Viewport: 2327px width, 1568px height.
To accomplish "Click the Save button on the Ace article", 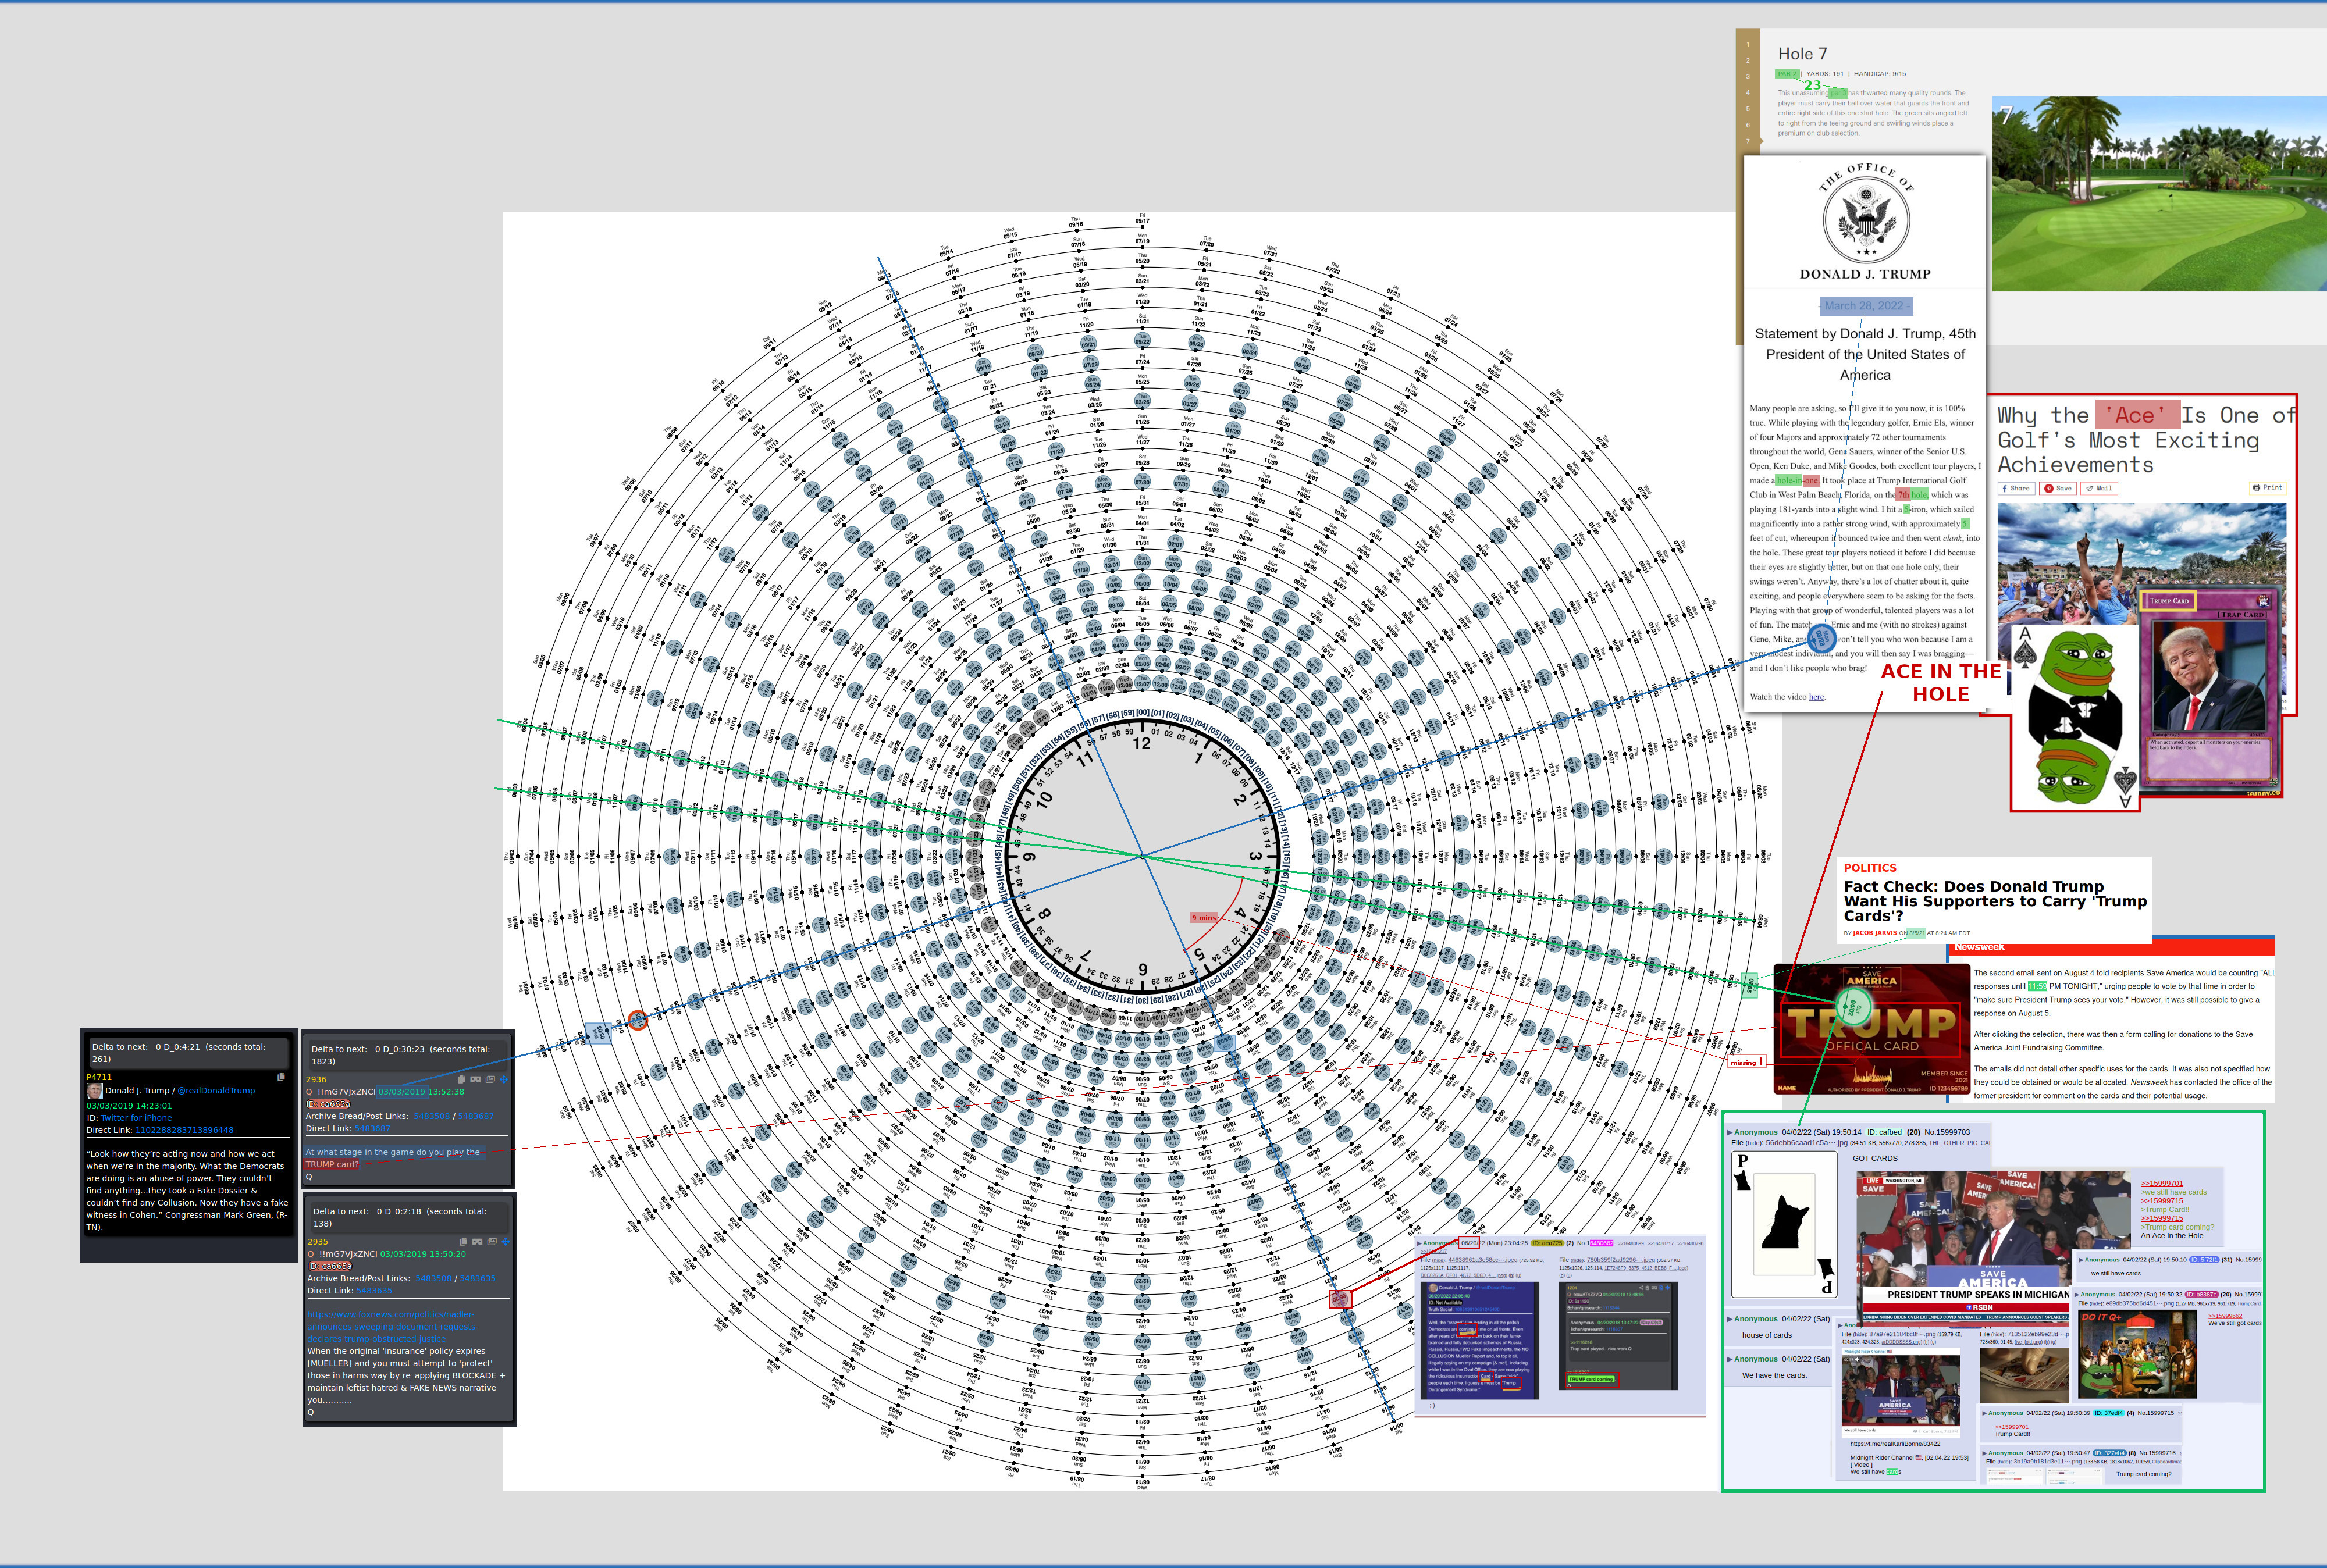I will (x=2057, y=488).
